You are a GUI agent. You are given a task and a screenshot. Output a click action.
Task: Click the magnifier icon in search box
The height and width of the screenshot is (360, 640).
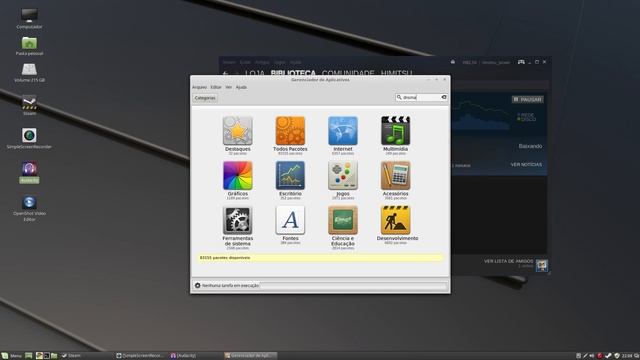click(x=399, y=97)
